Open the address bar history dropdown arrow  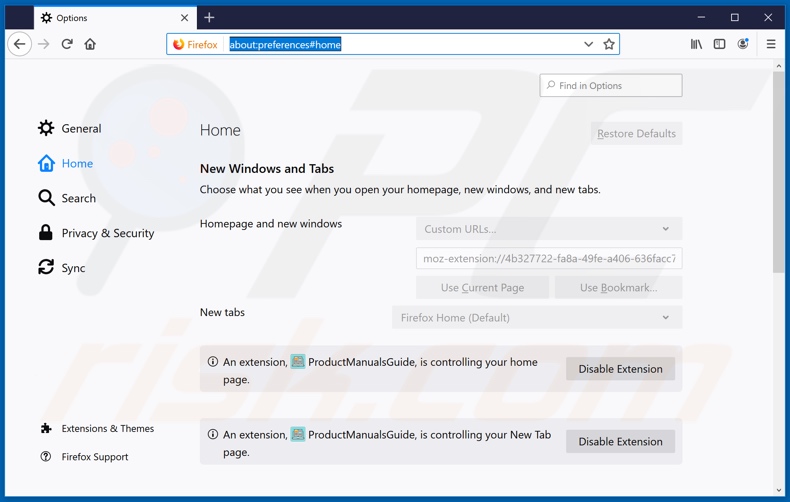(588, 44)
